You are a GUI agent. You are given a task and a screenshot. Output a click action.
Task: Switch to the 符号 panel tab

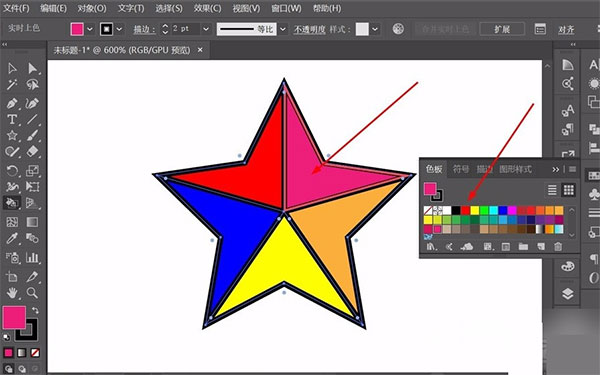(x=460, y=169)
